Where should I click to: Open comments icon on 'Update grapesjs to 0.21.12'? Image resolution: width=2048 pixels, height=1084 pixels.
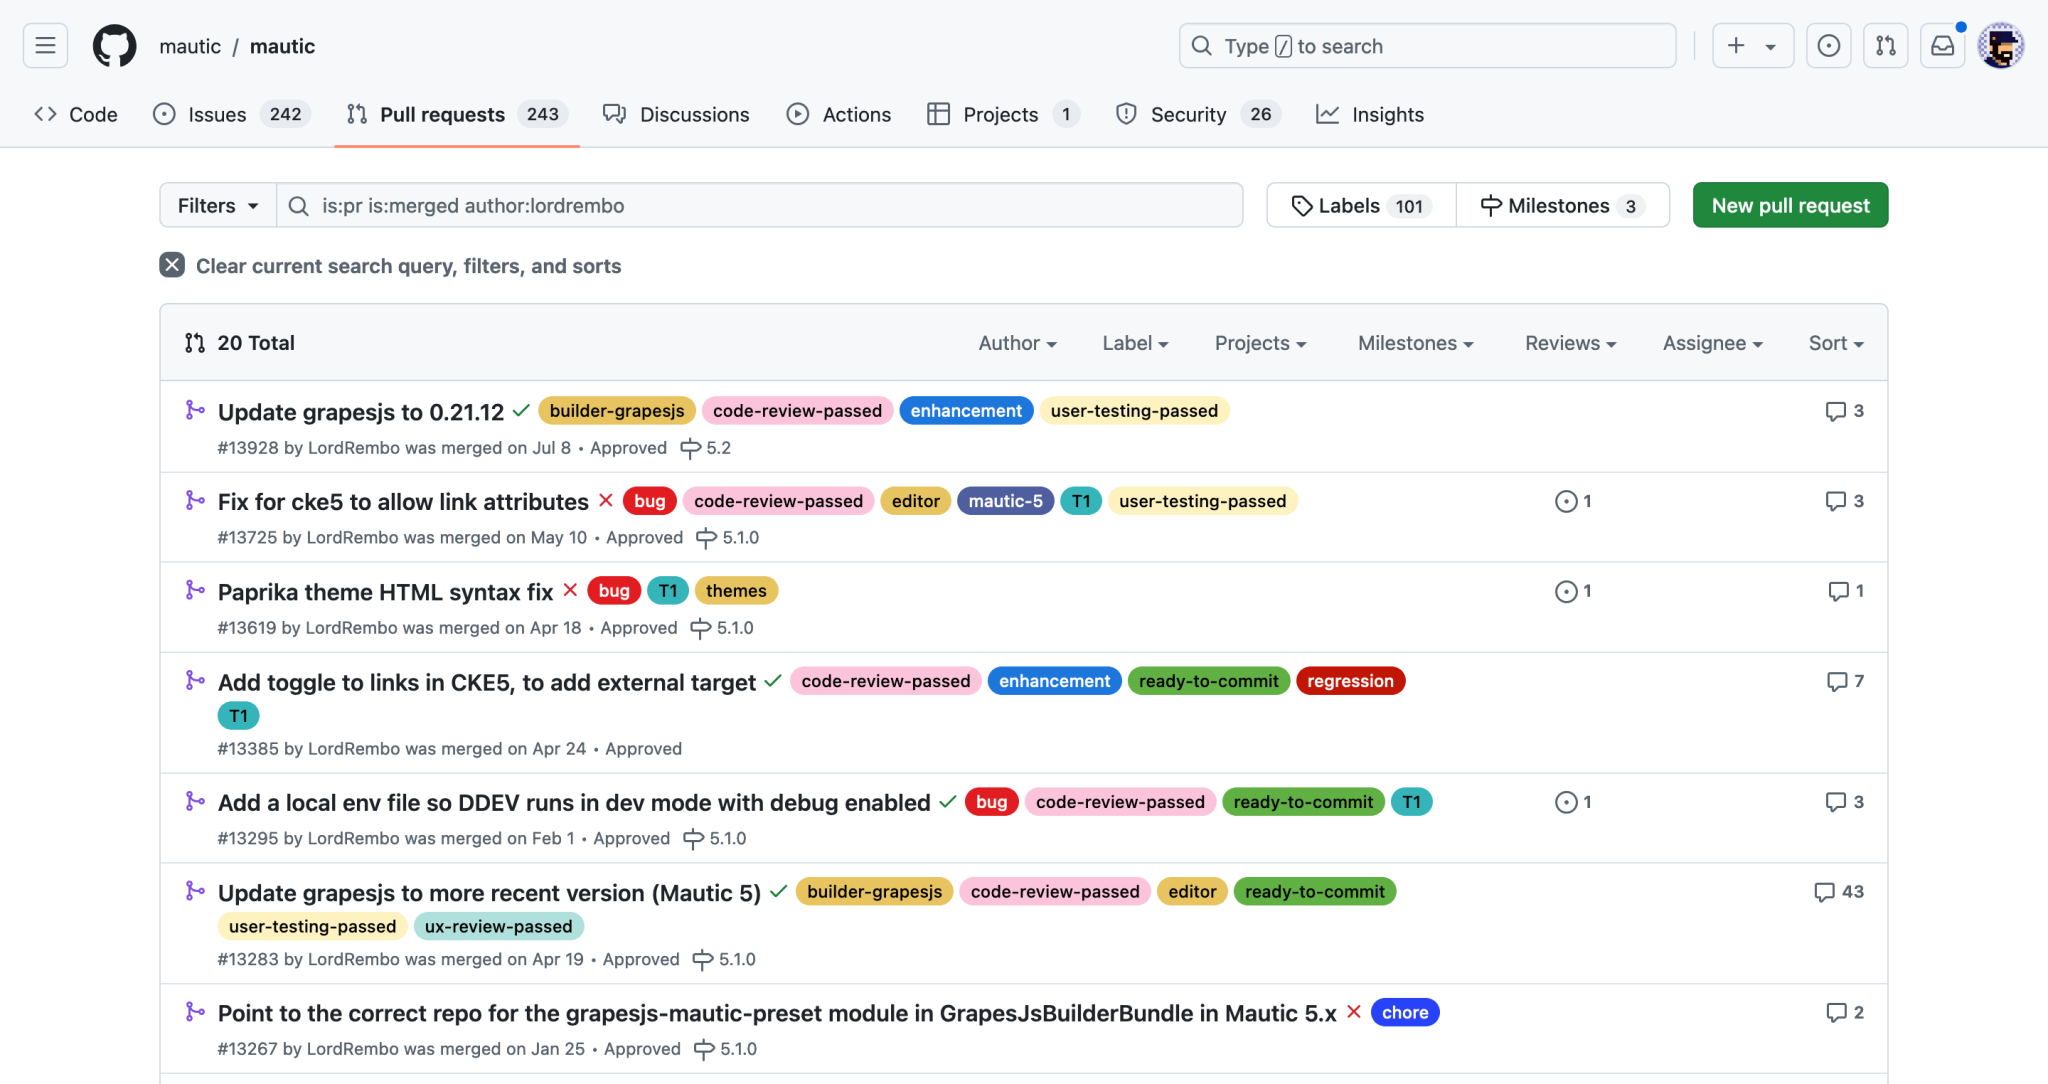(x=1844, y=411)
